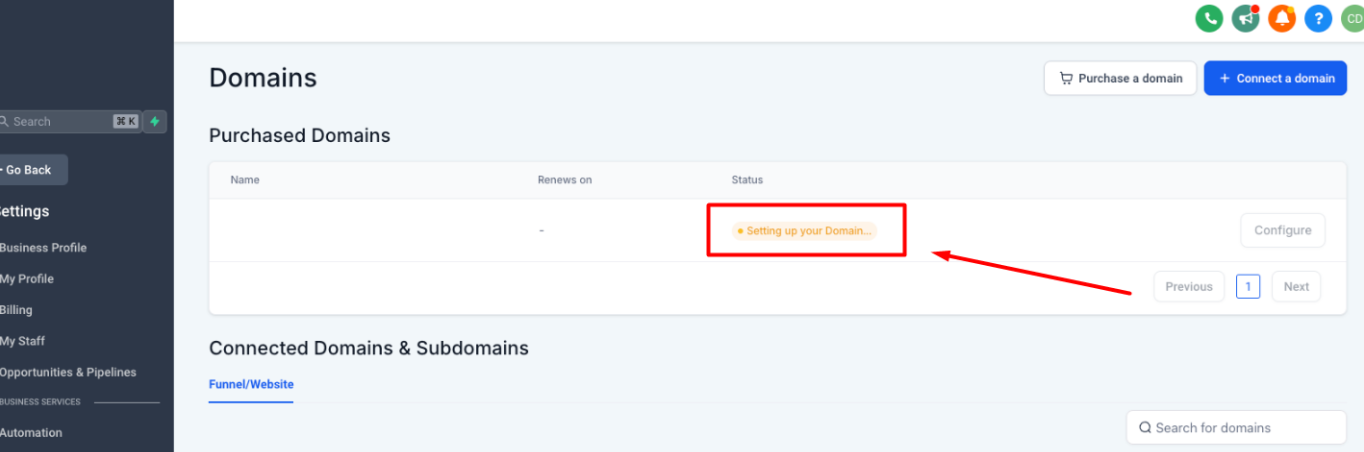Click the Connect a domain button
Image resolution: width=1364 pixels, height=452 pixels.
click(x=1275, y=78)
